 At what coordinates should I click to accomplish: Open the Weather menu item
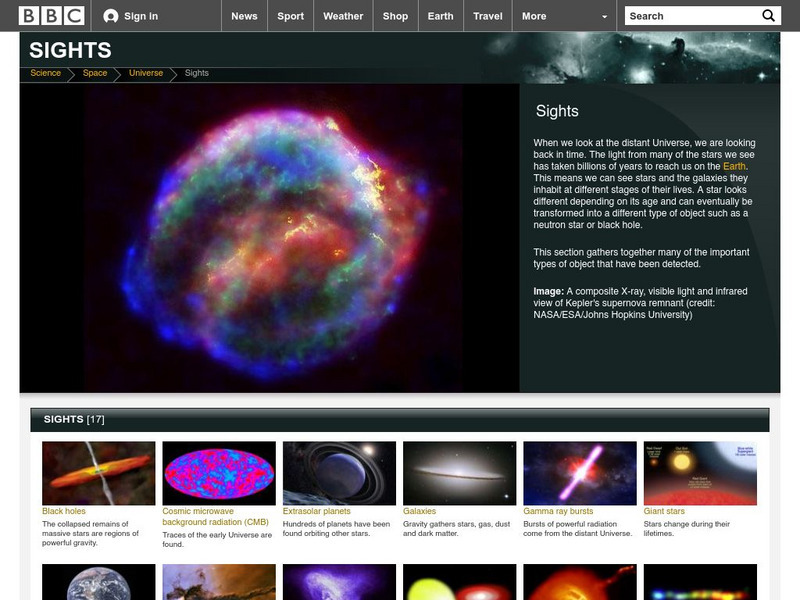[343, 16]
